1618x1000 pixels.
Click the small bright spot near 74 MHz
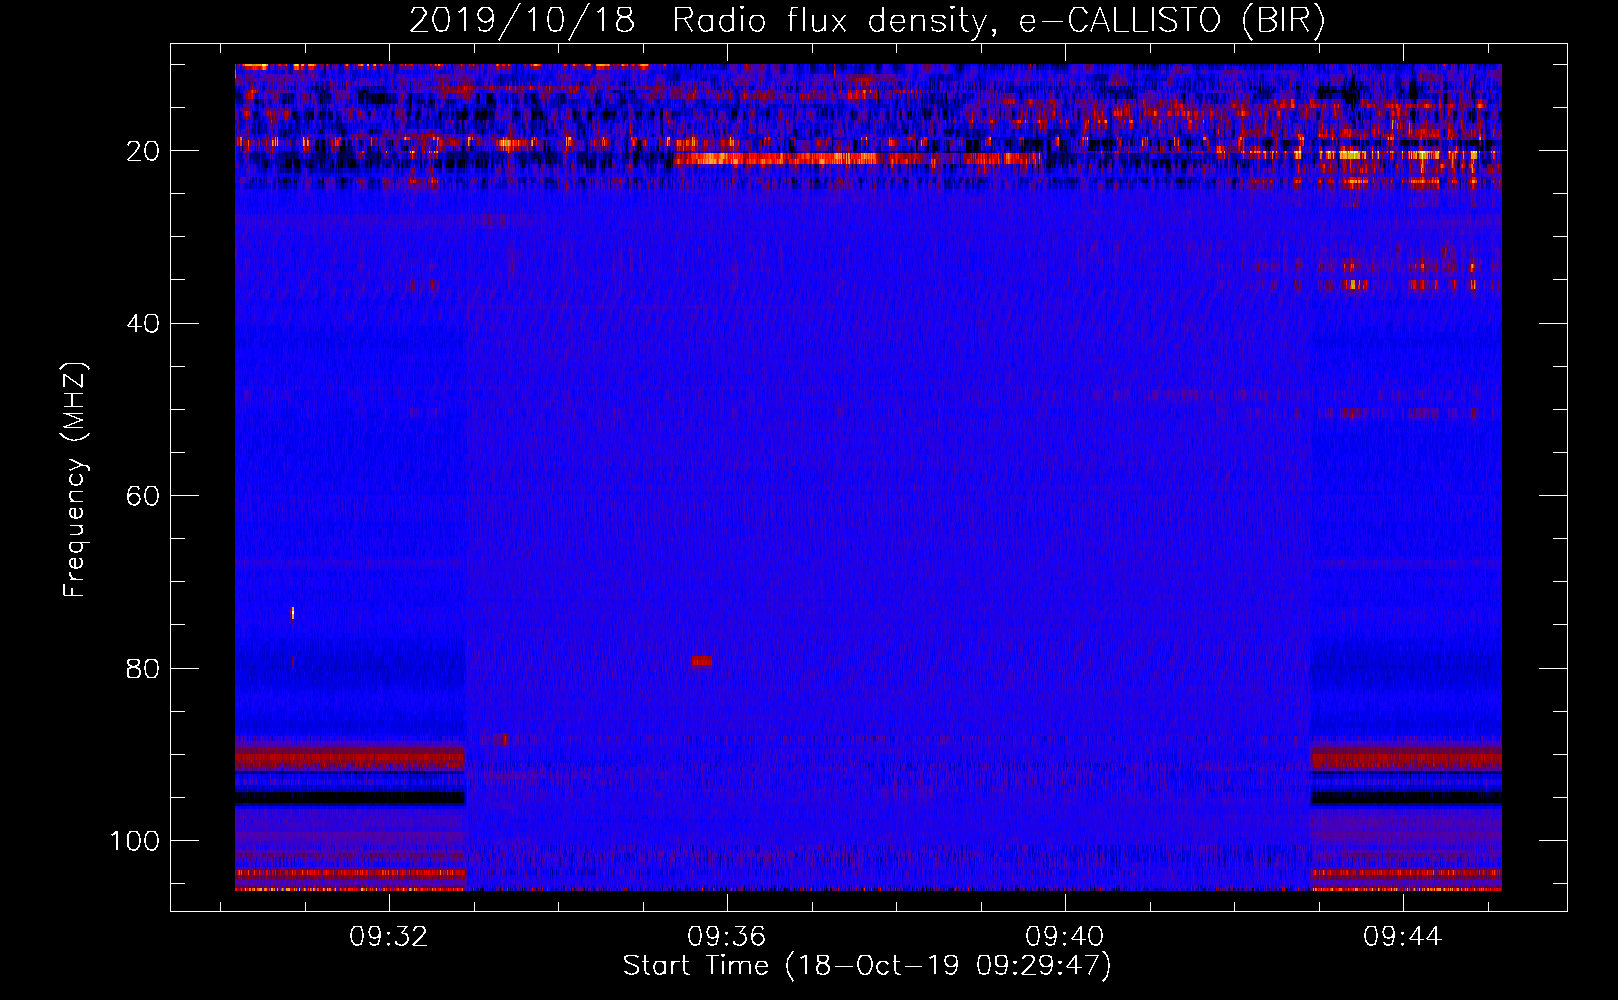click(x=292, y=613)
